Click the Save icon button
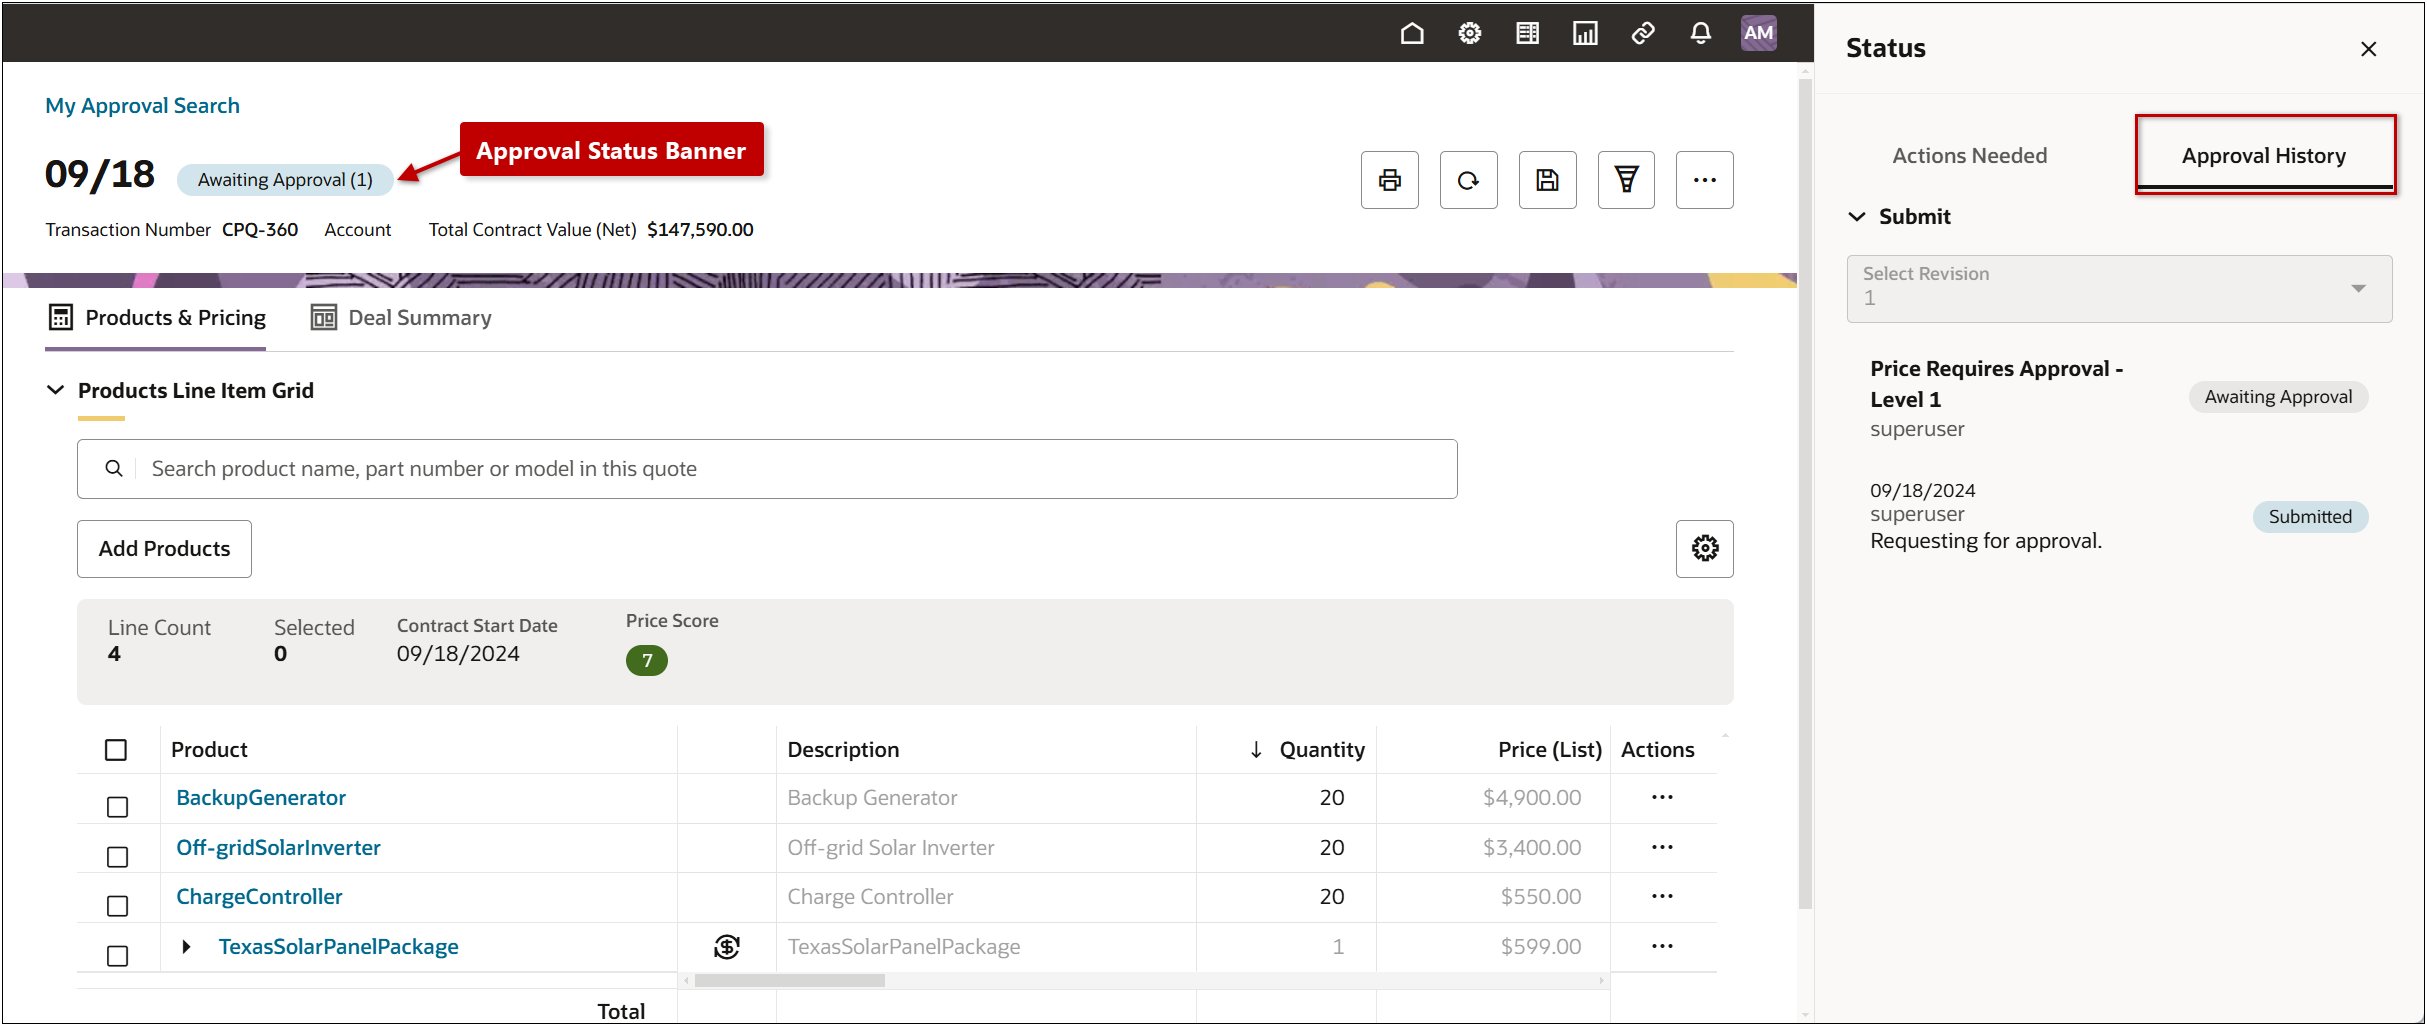Screen dimensions: 2427x1026 1547,180
